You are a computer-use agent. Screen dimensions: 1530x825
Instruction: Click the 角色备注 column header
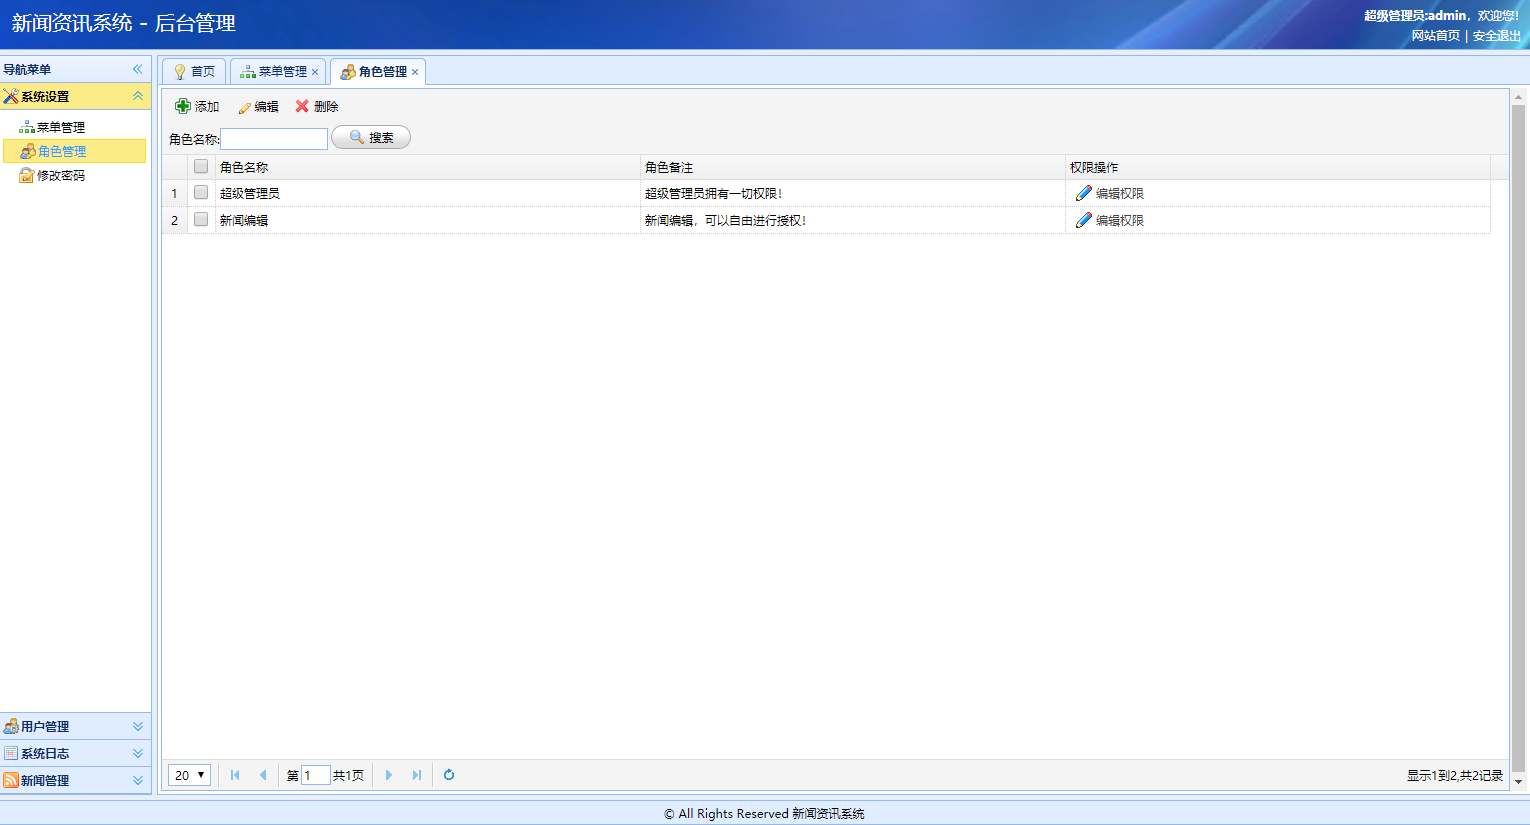point(852,167)
